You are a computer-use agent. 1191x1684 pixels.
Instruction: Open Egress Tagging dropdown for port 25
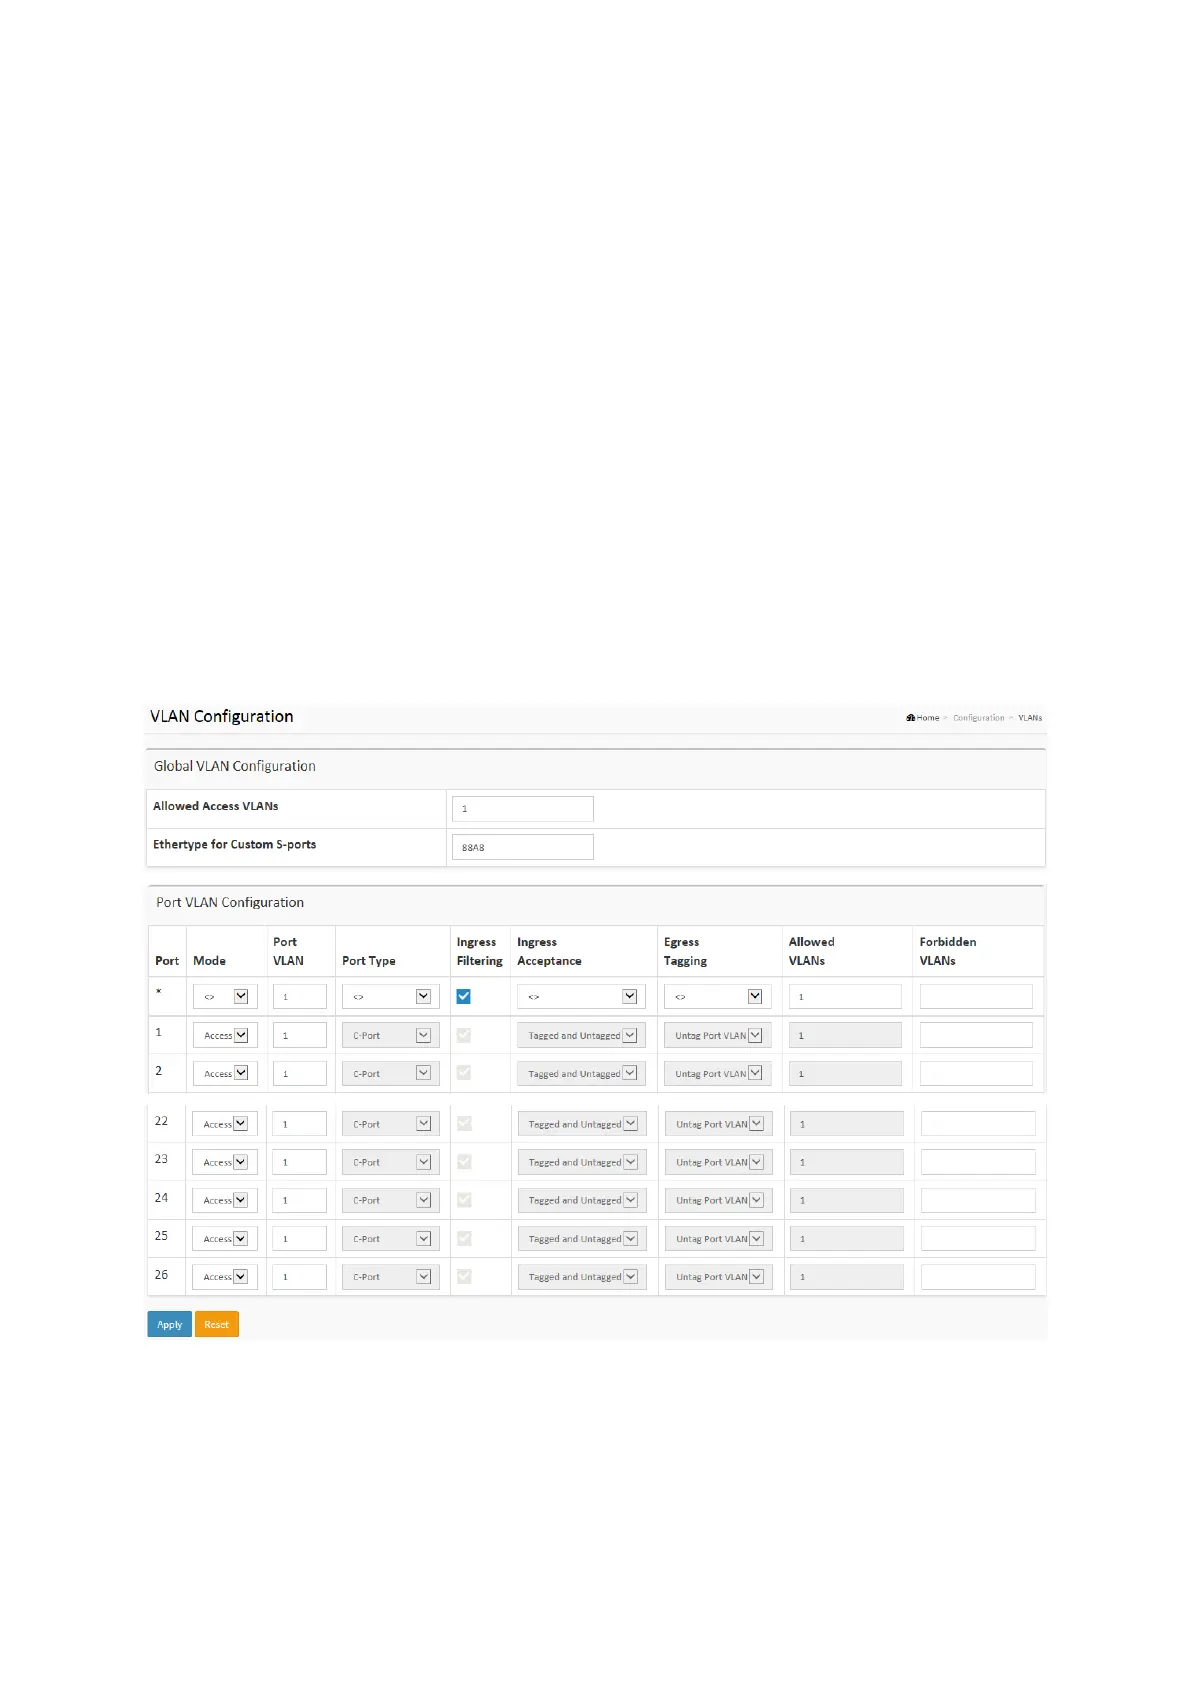tap(718, 1239)
